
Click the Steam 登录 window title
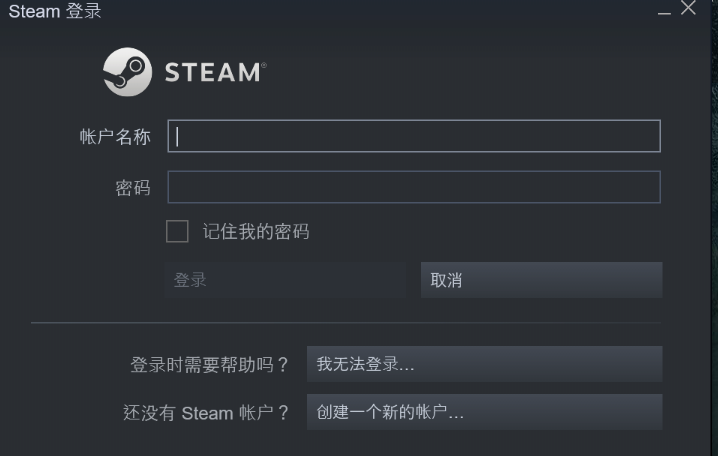click(x=55, y=11)
